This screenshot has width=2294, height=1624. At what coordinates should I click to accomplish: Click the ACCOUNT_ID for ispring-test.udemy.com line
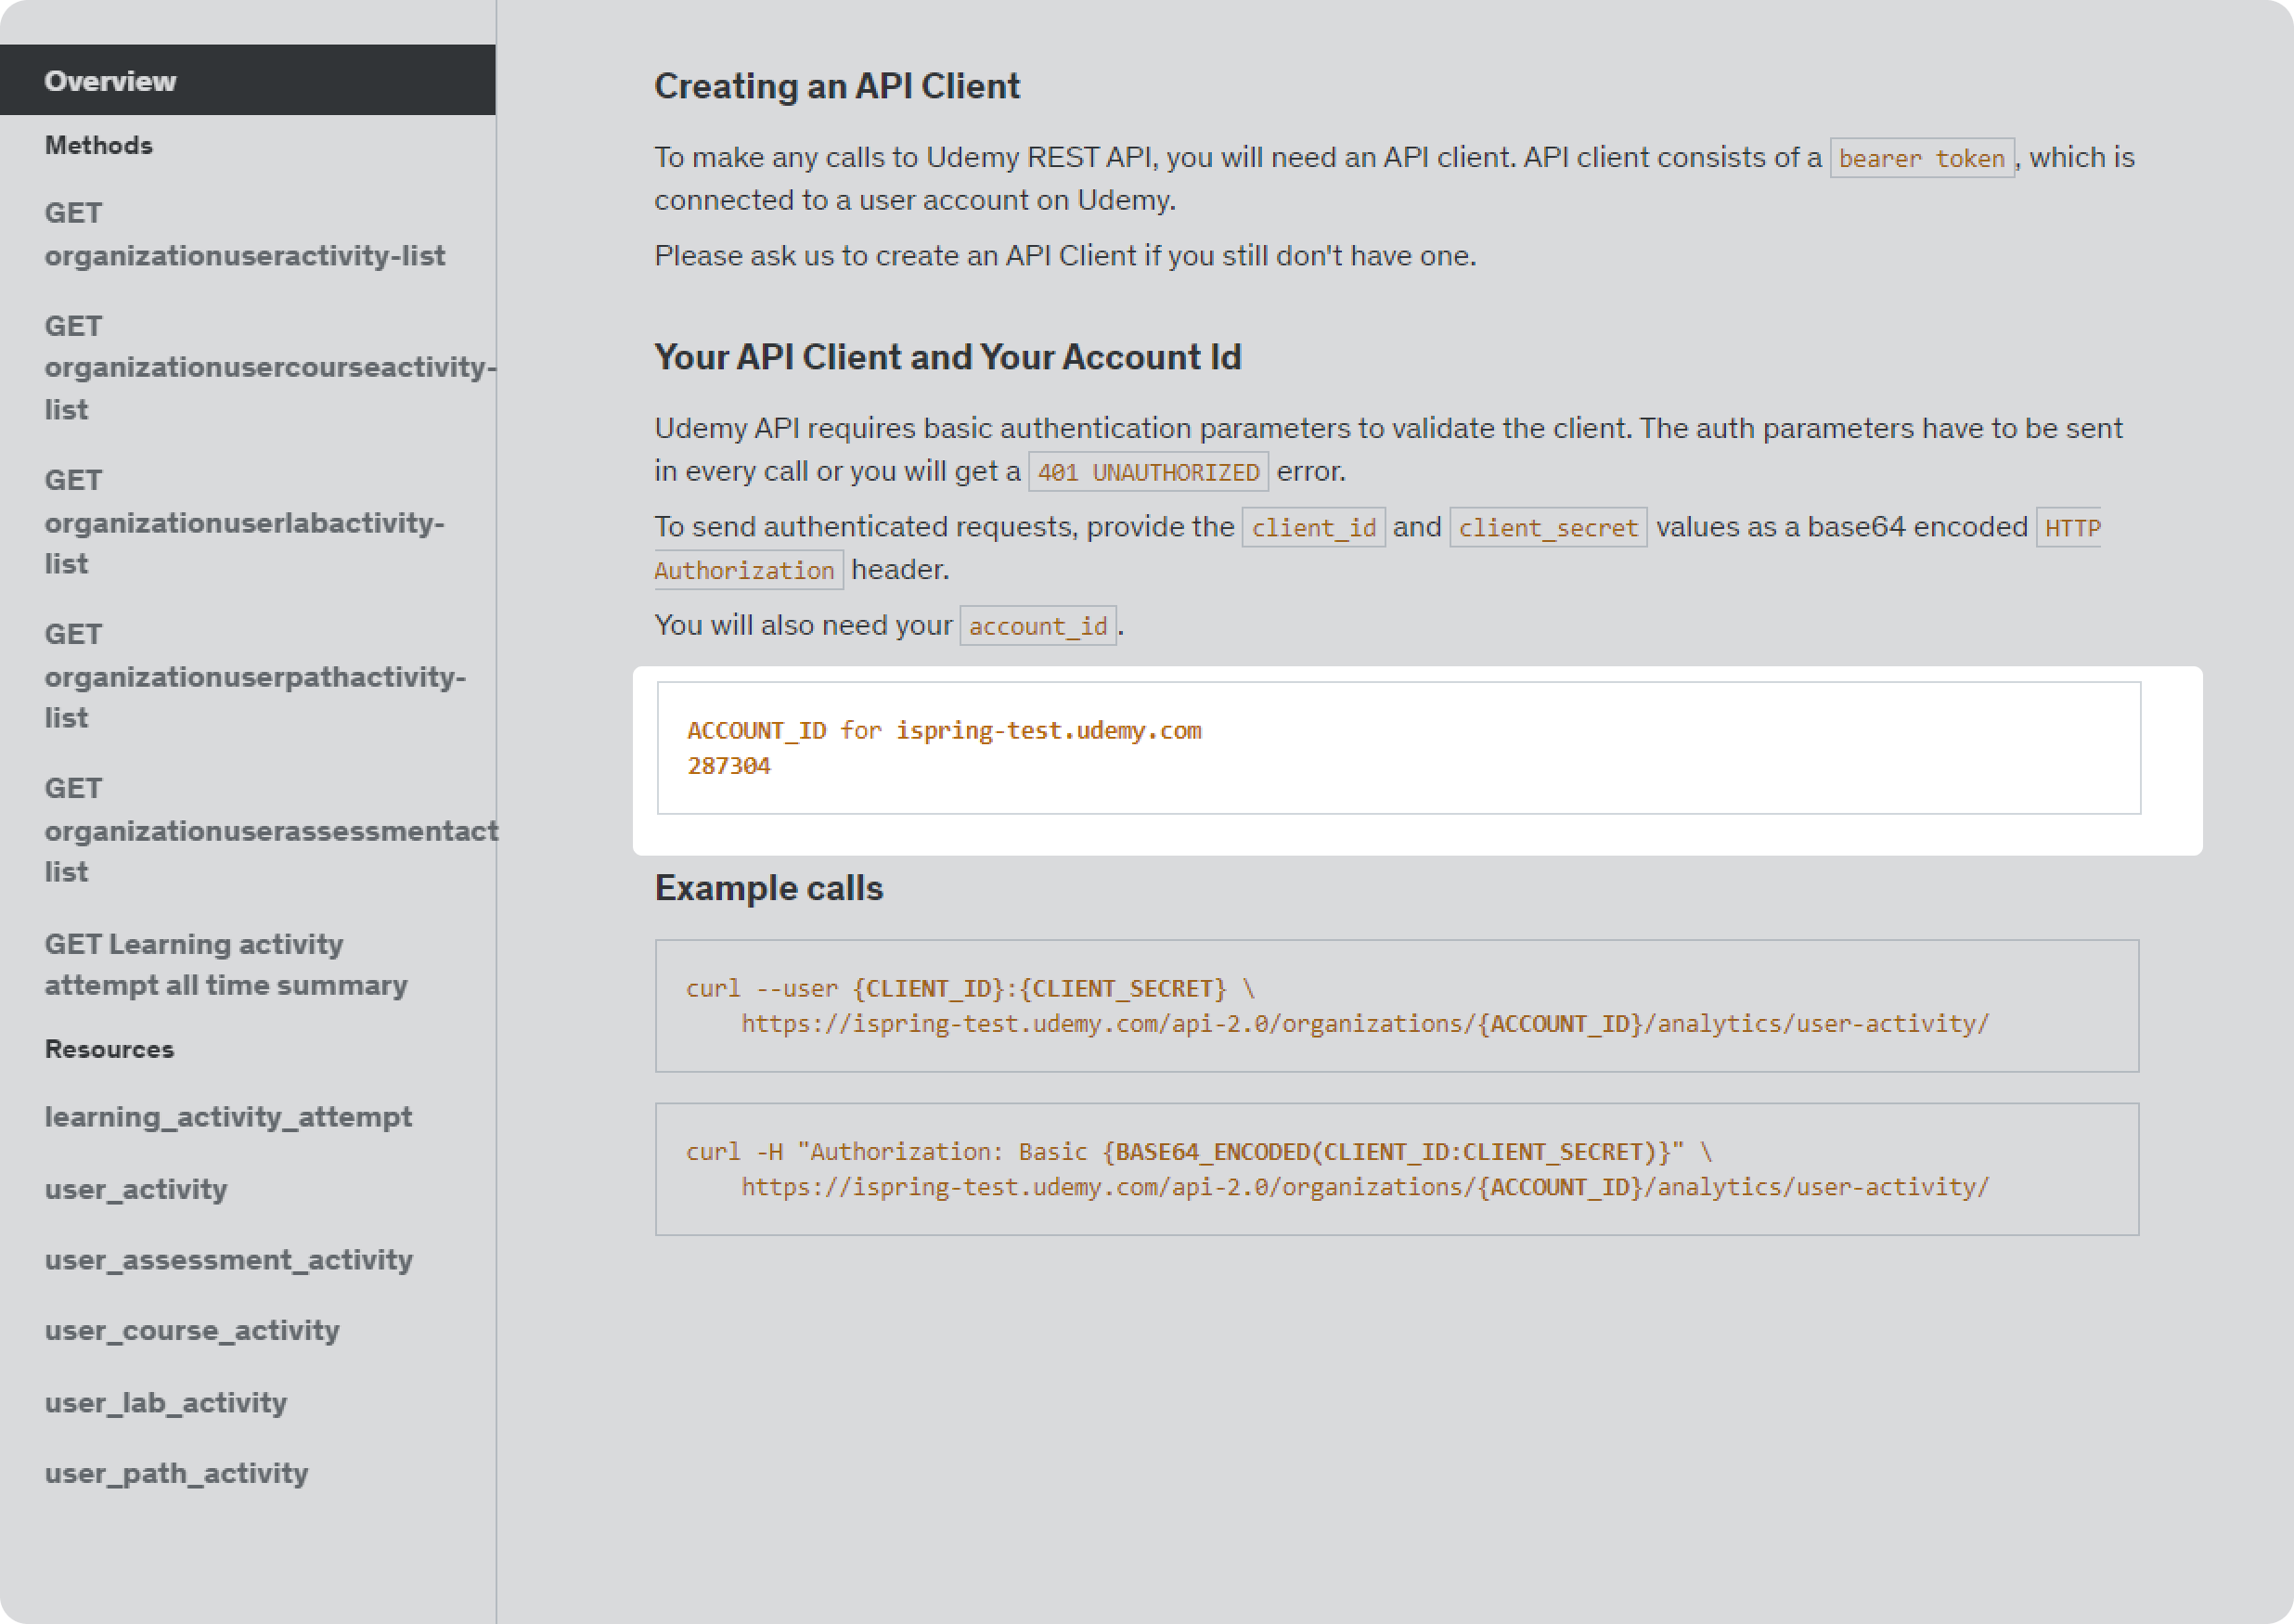(x=944, y=731)
